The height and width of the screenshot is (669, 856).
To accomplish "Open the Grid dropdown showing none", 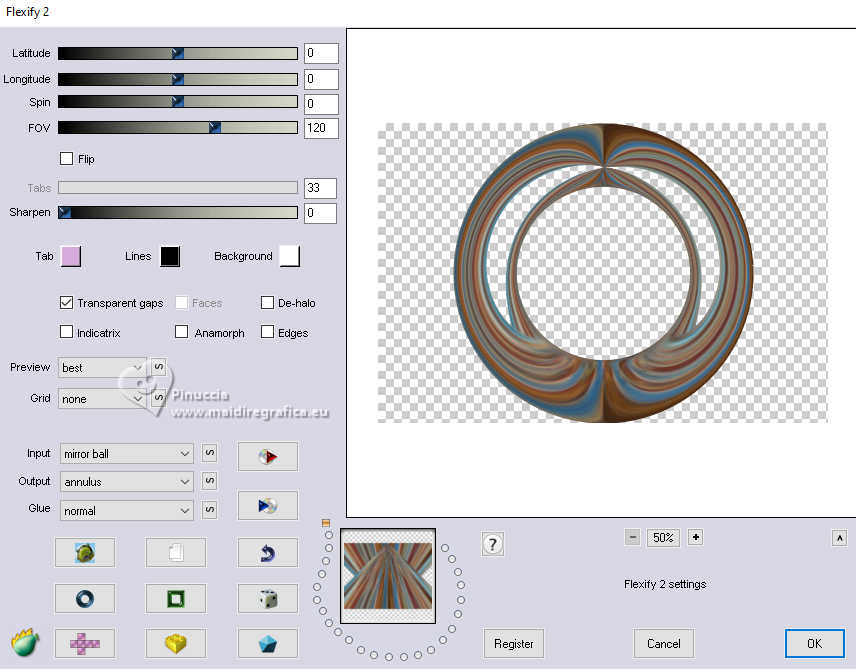I will 103,399.
